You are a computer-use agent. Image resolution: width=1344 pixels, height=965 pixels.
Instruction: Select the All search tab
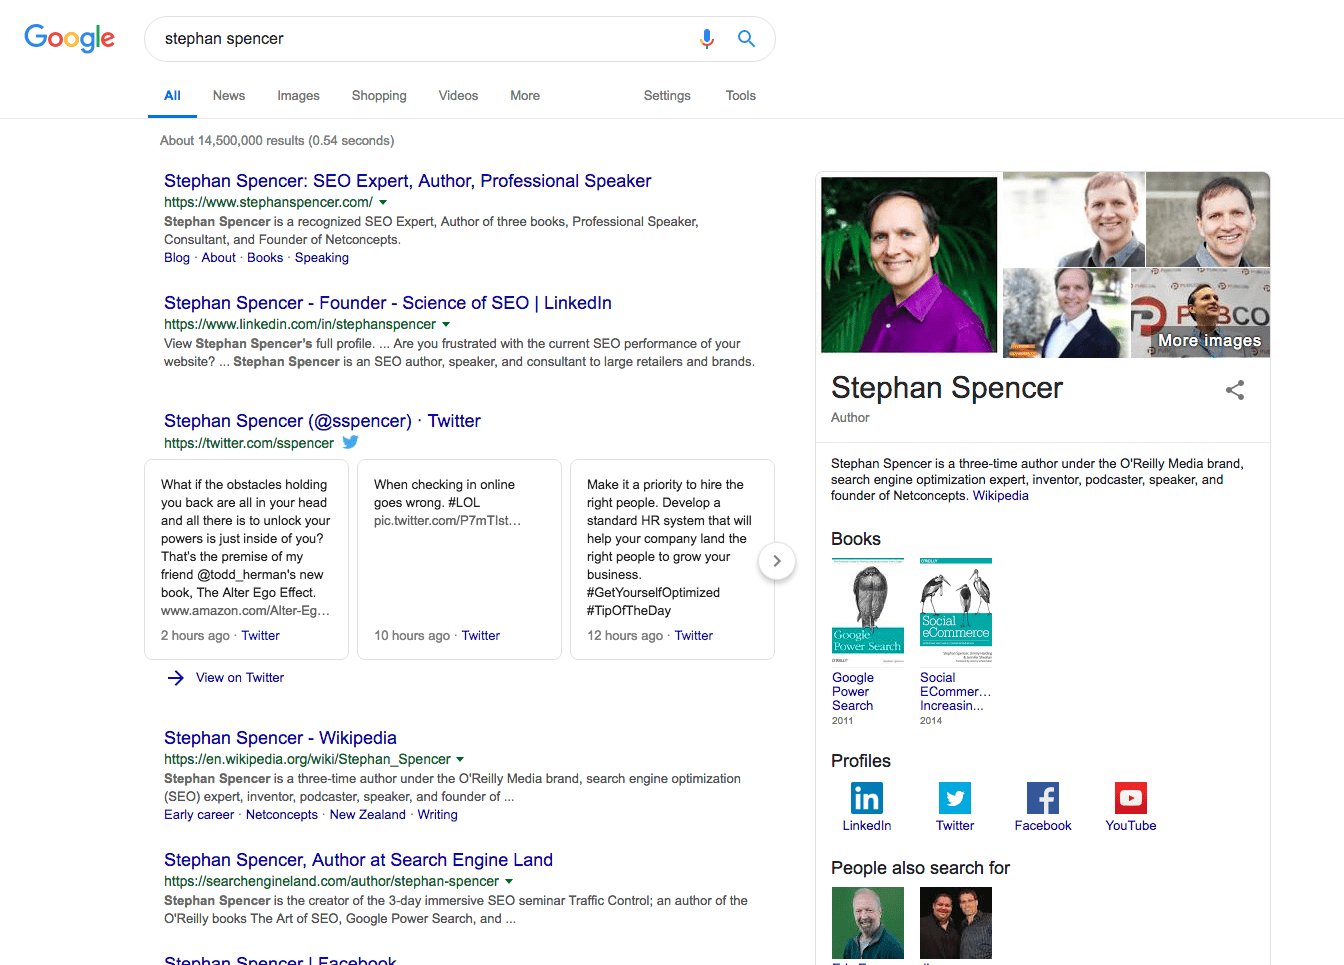172,96
